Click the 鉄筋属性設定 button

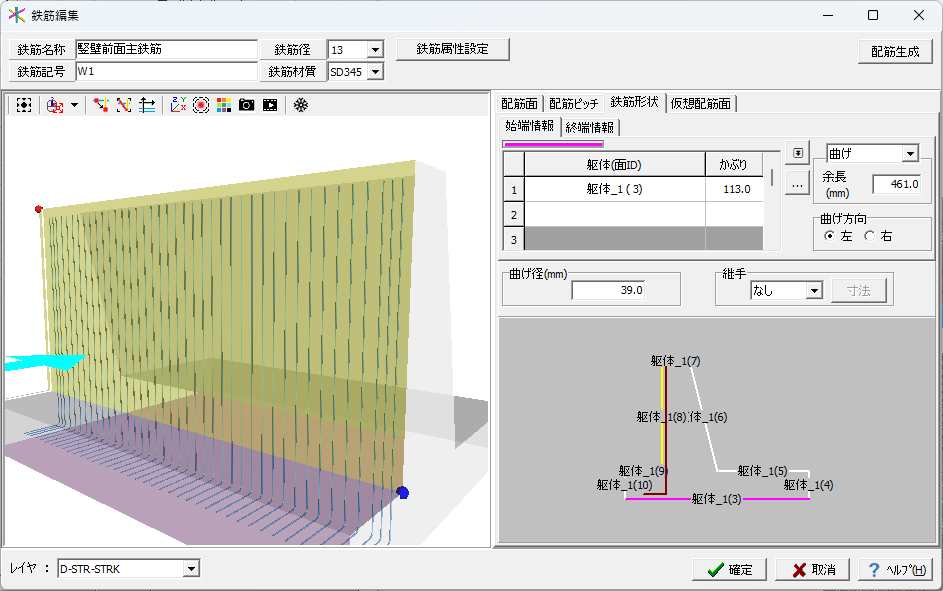click(x=453, y=49)
